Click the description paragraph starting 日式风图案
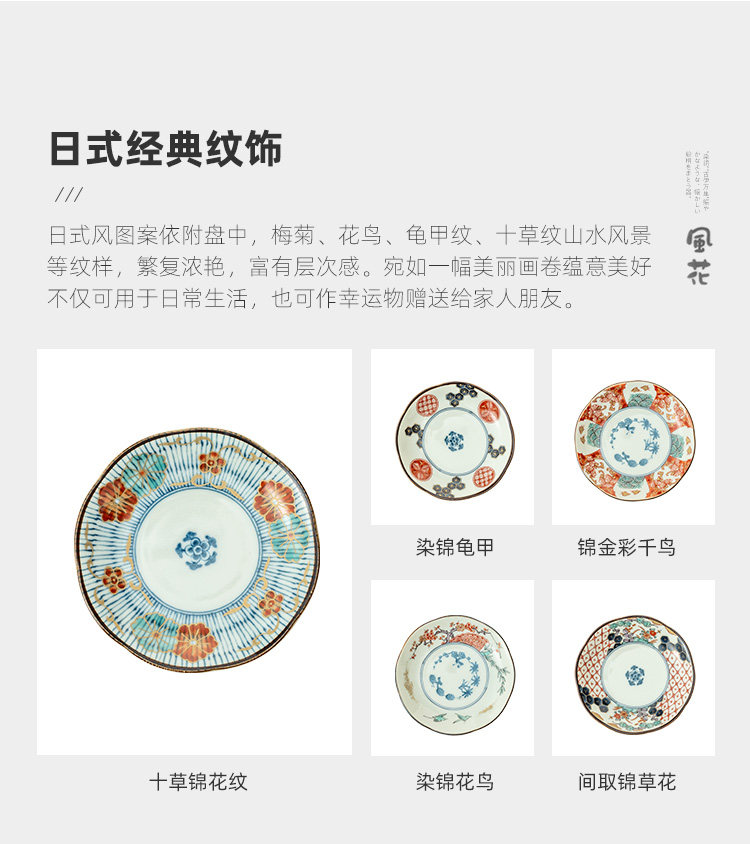Viewport: 750px width, 844px height. click(x=349, y=266)
